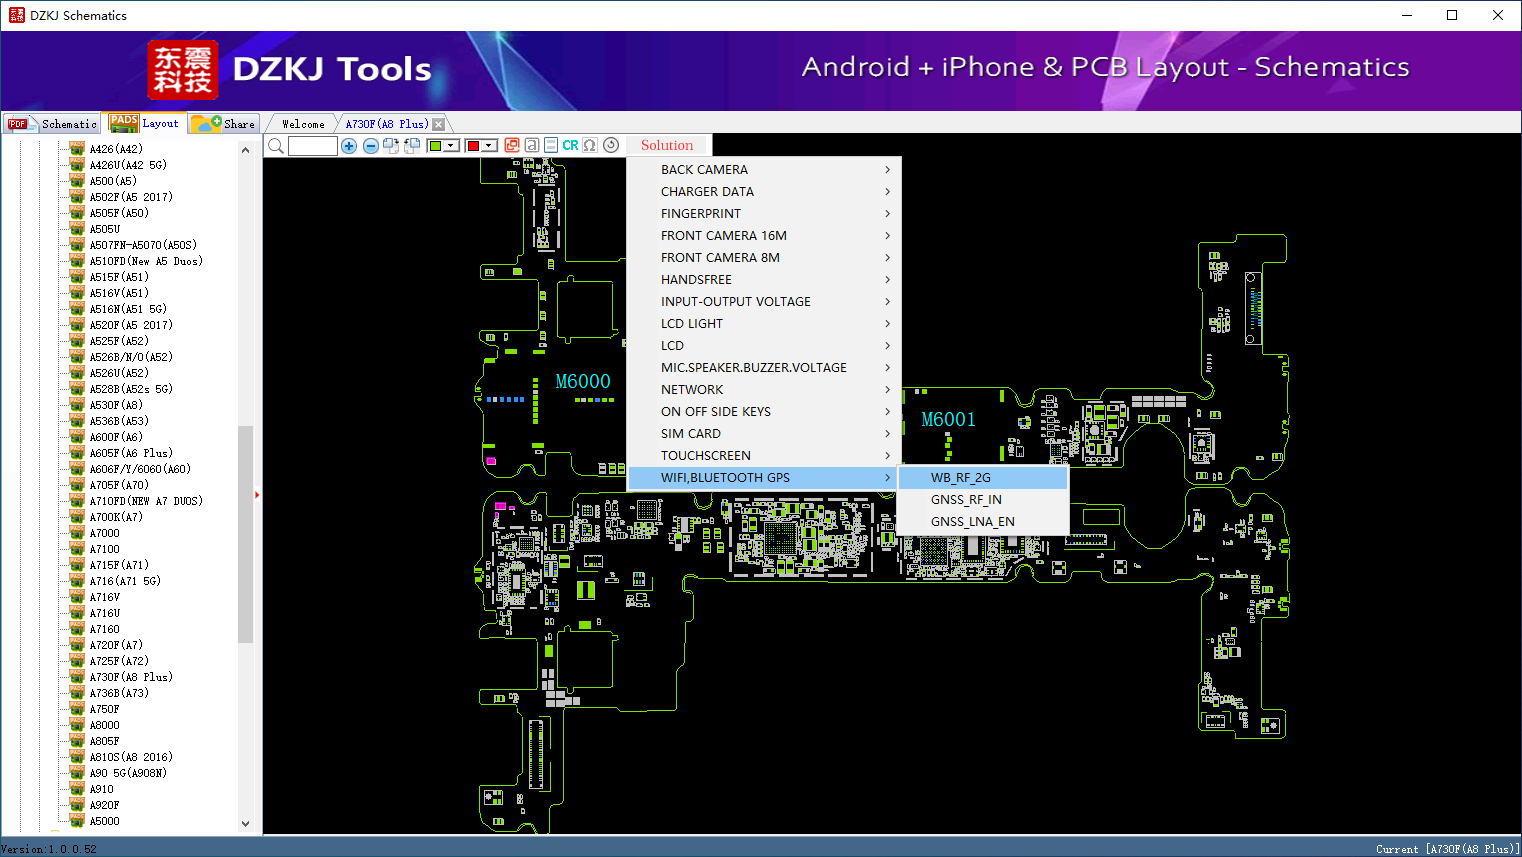Click the zoom in plus icon
Viewport: 1522px width, 857px height.
click(x=349, y=146)
